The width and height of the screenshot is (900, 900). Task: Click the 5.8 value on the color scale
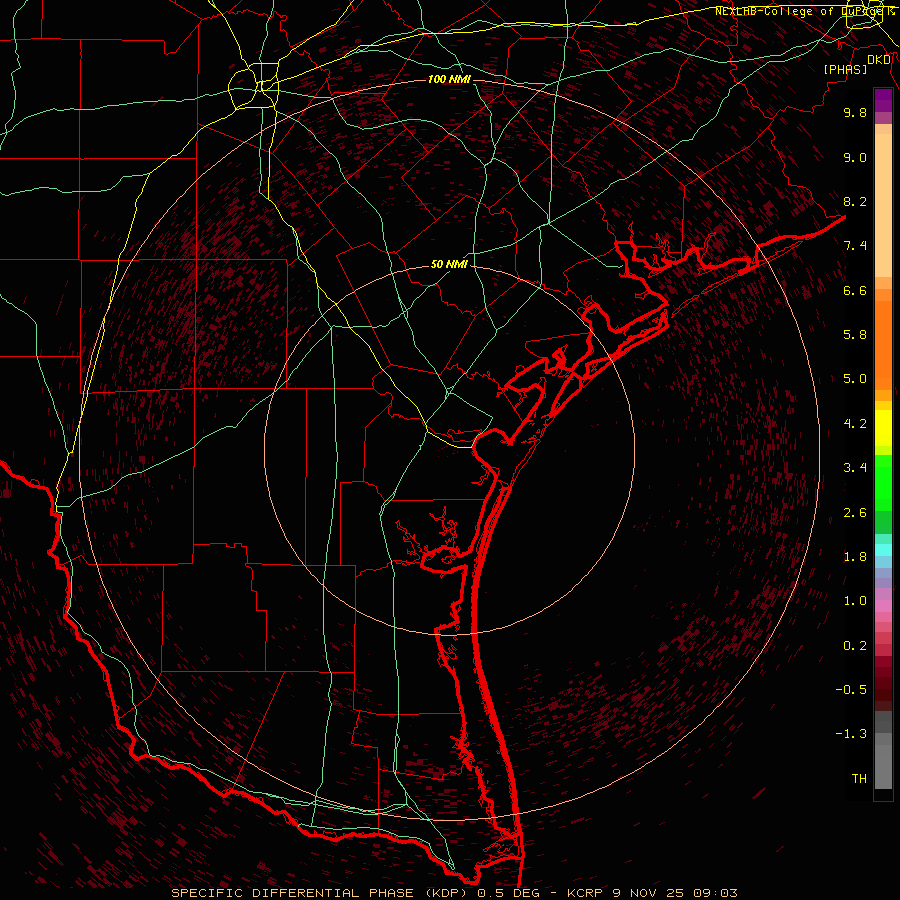pyautogui.click(x=855, y=335)
